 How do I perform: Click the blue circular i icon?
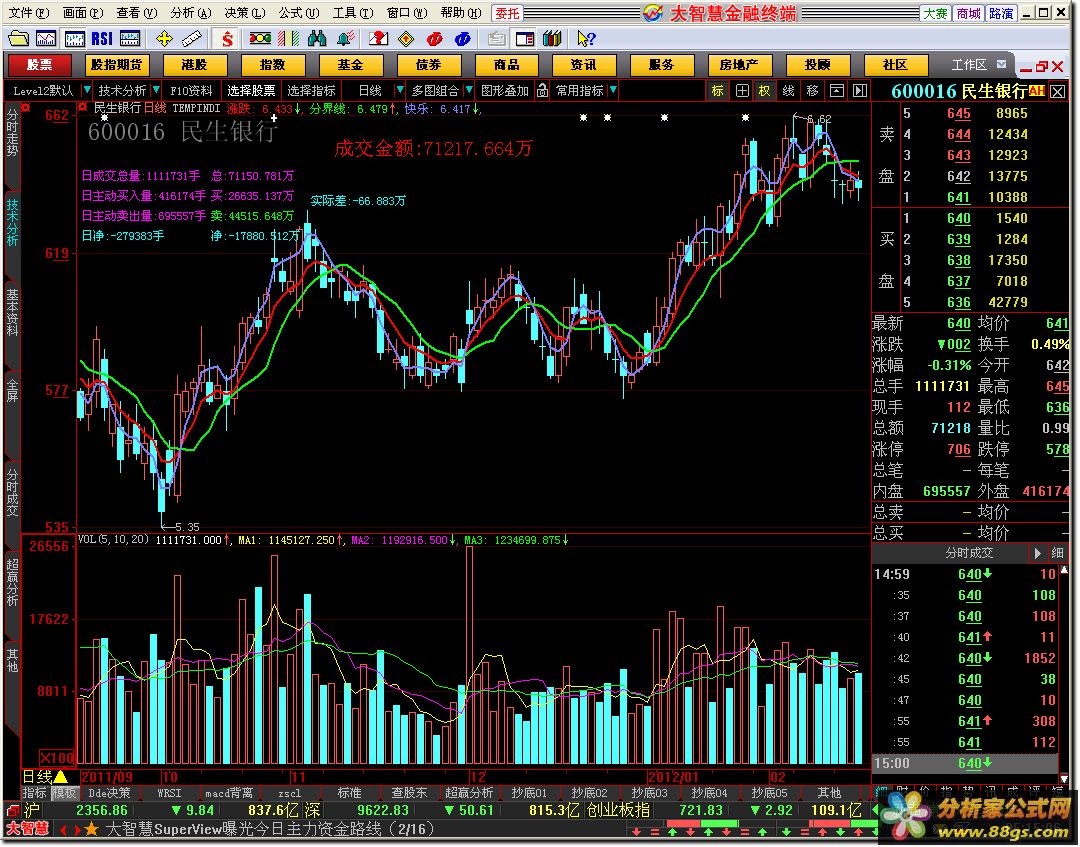pyautogui.click(x=462, y=39)
